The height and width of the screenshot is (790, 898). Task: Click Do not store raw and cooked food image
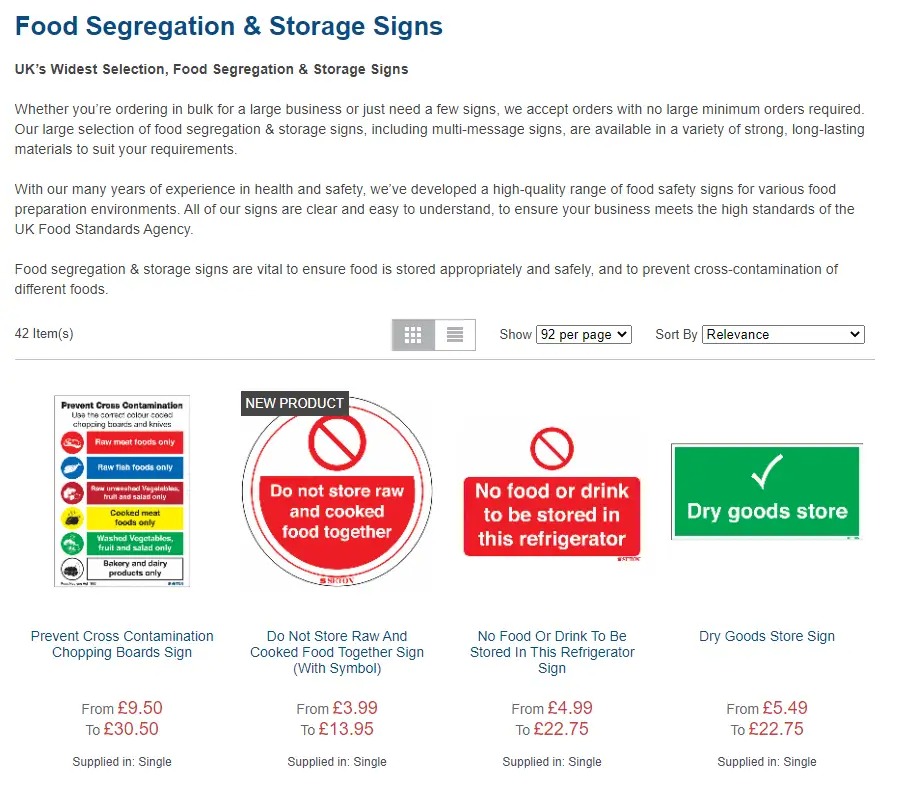337,491
